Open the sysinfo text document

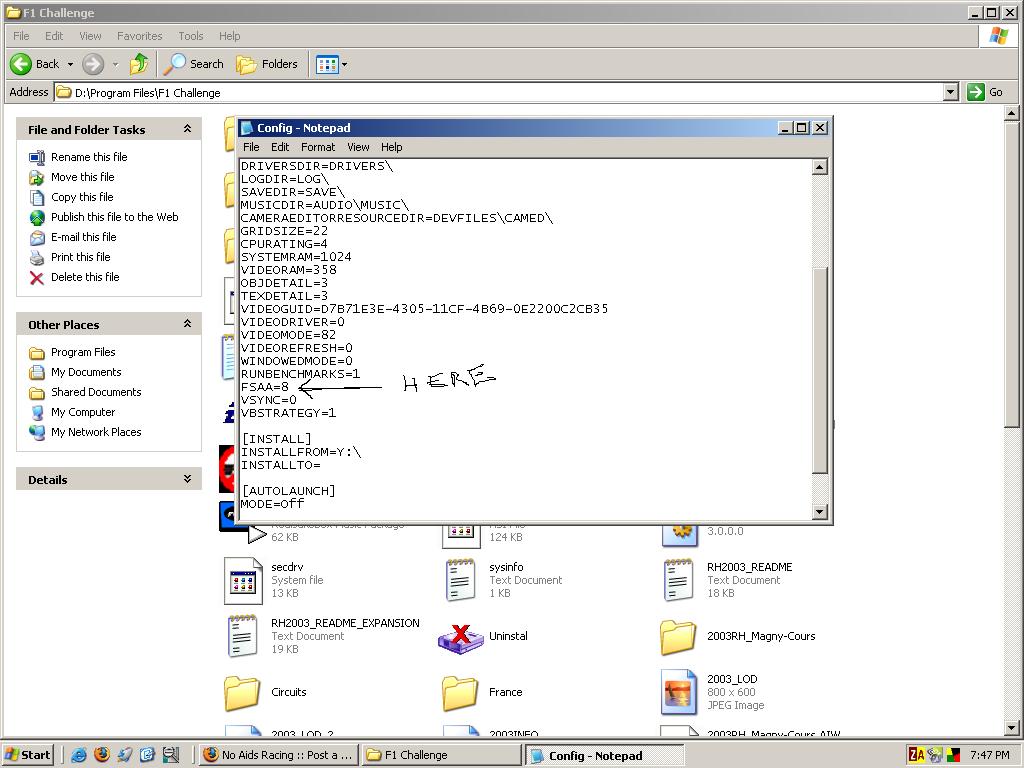[460, 580]
